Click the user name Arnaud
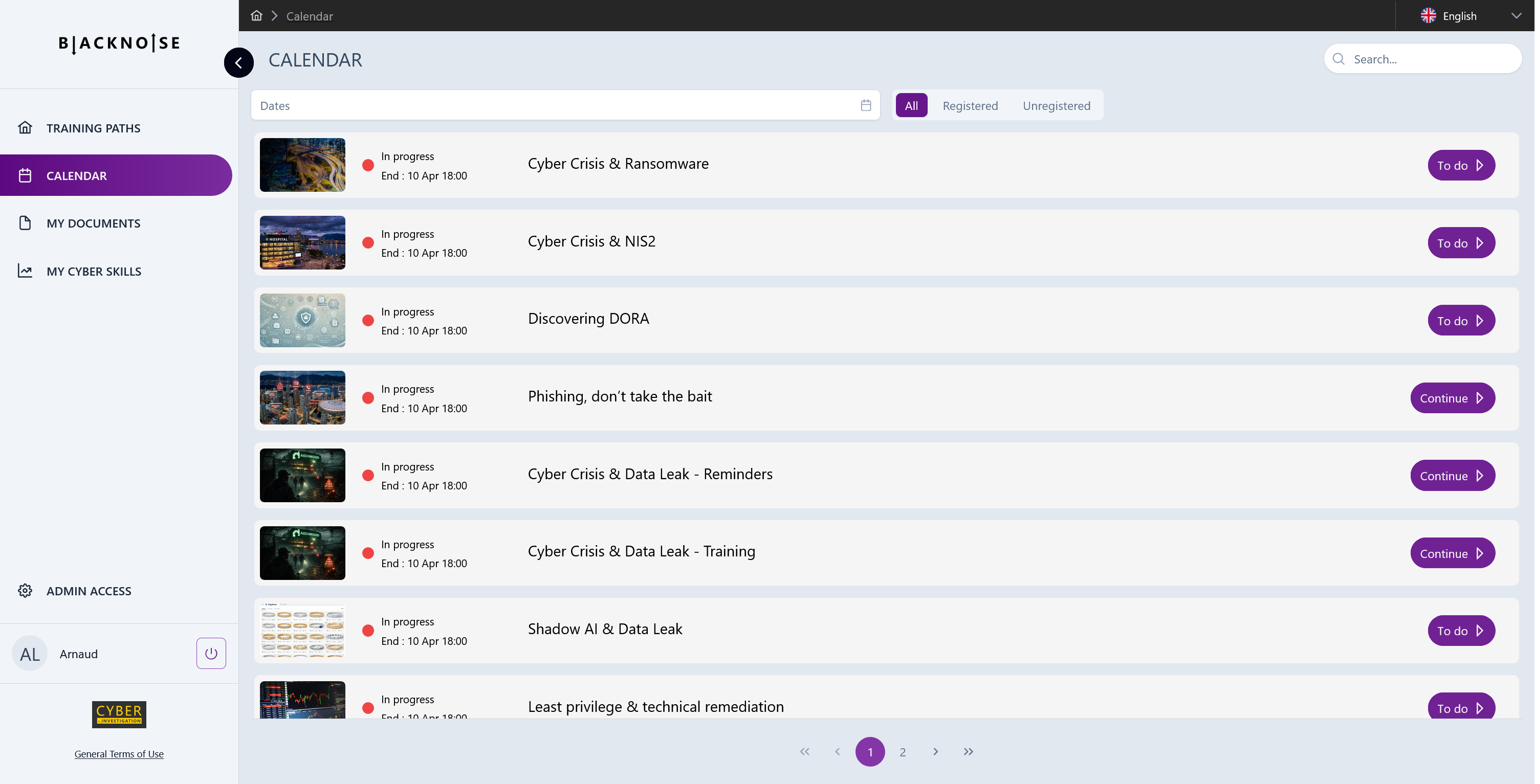Image resolution: width=1540 pixels, height=784 pixels. click(79, 654)
